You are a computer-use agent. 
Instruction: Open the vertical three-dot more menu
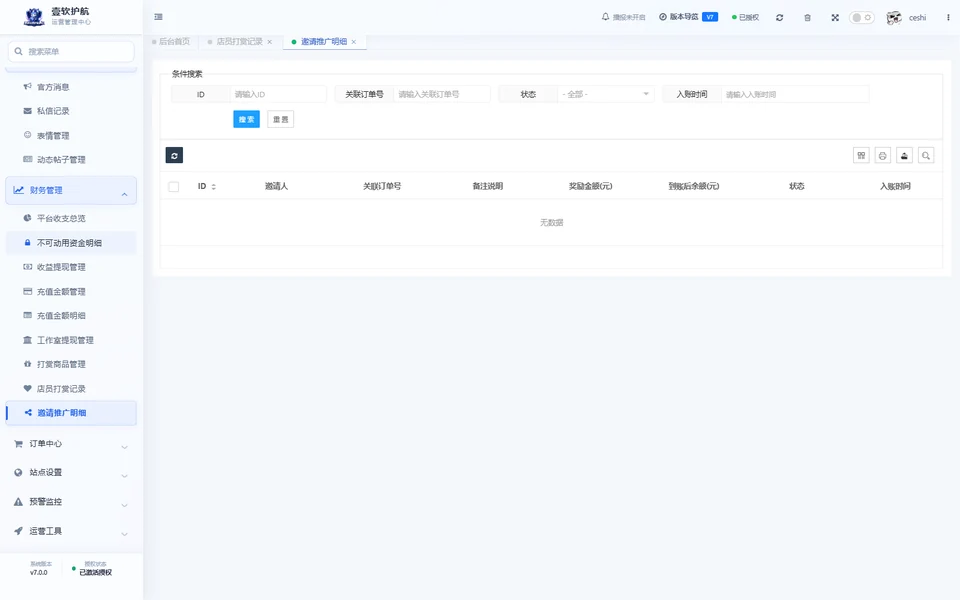click(948, 18)
